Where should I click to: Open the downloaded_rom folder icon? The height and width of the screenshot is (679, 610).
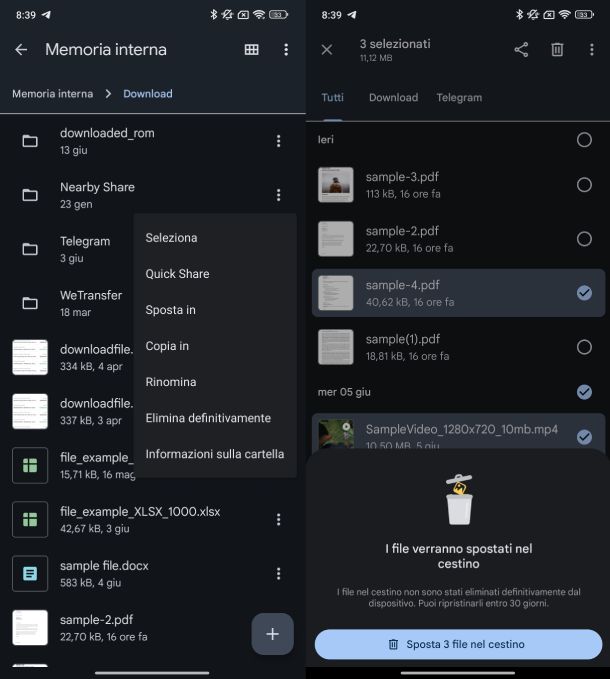coord(30,141)
